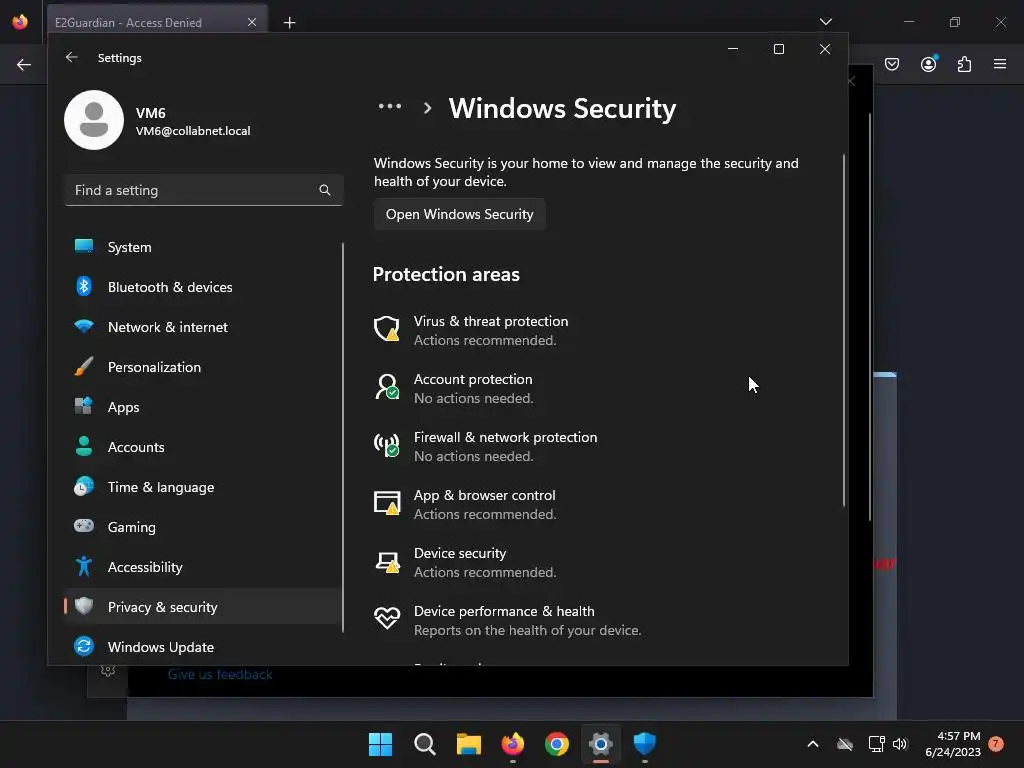
Task: Click Firefox browser back arrow
Action: pyautogui.click(x=24, y=64)
